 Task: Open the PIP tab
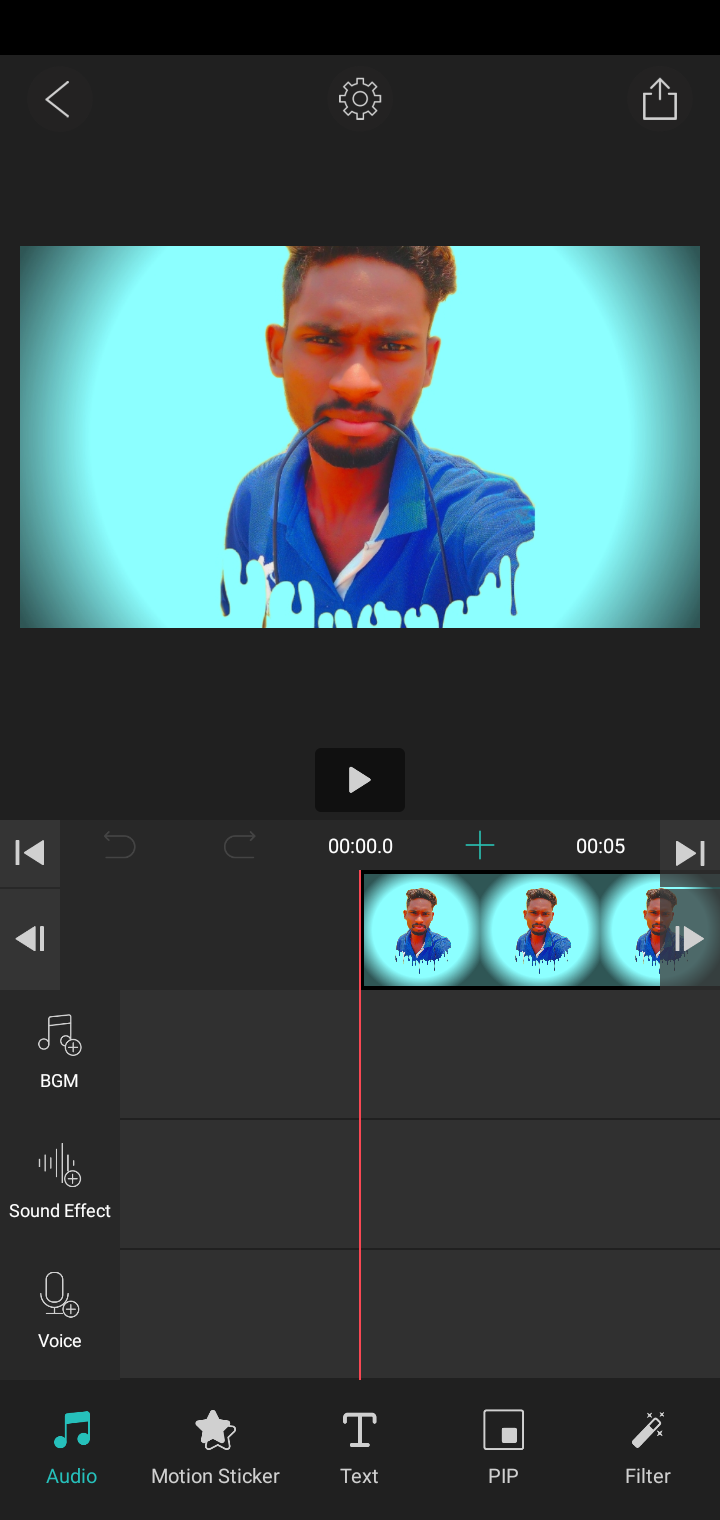(x=503, y=1448)
